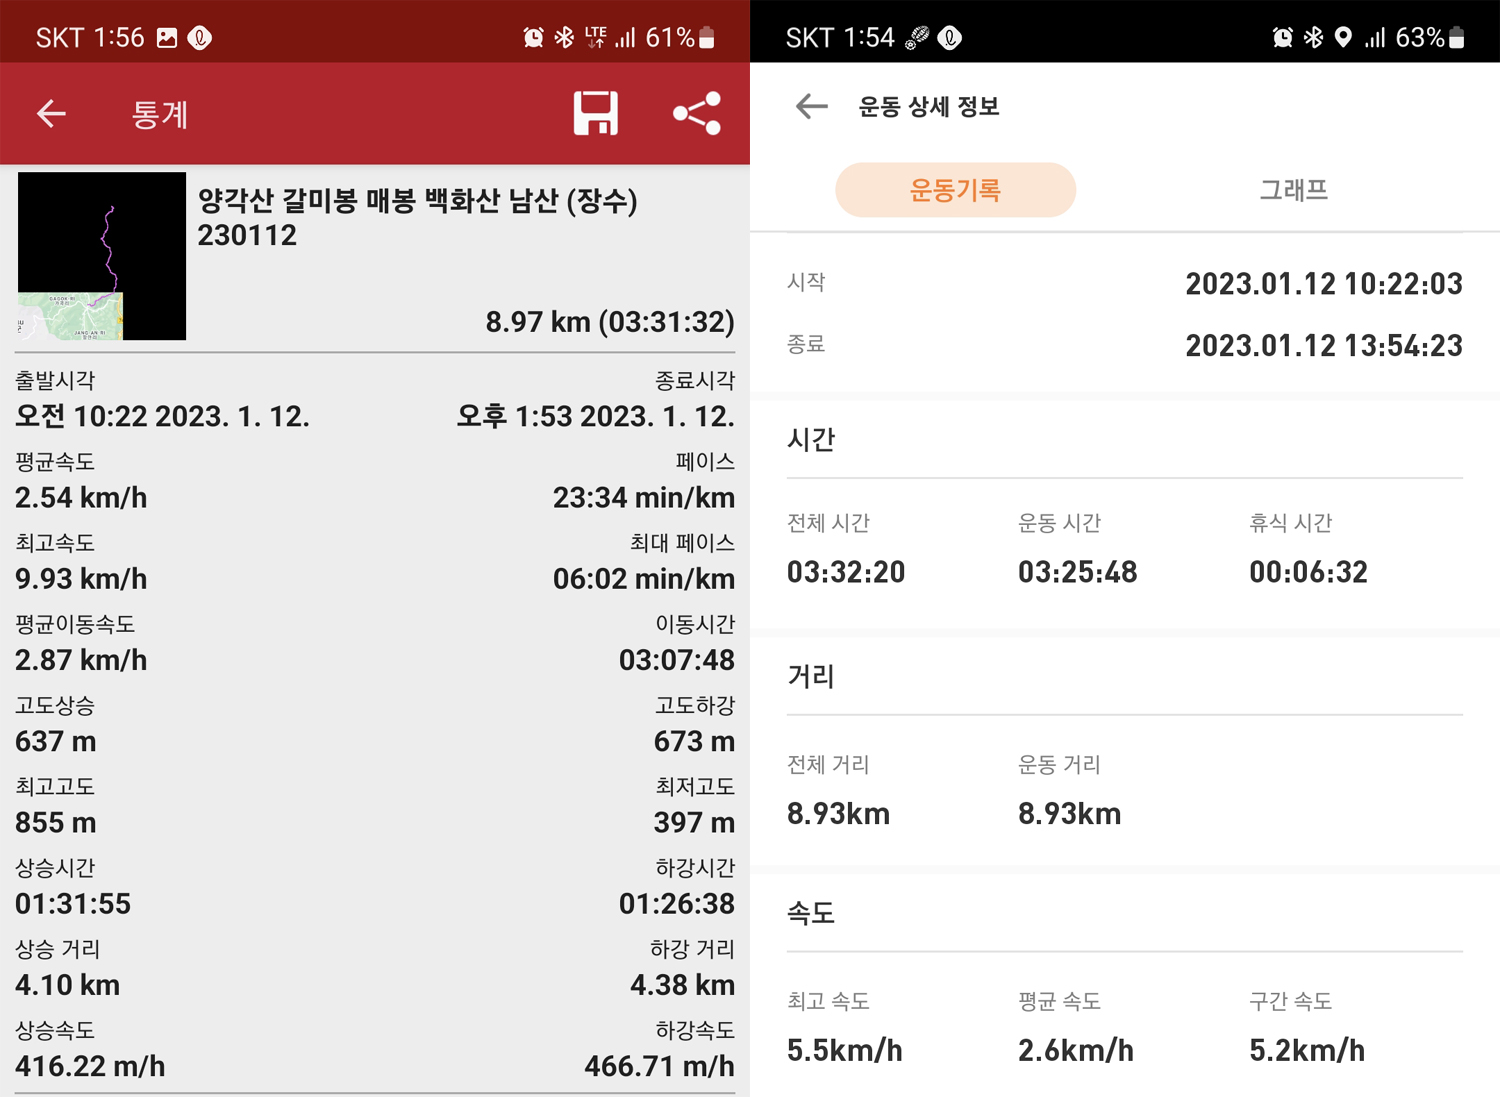
Task: Open the route map thumbnail
Action: [x=102, y=256]
